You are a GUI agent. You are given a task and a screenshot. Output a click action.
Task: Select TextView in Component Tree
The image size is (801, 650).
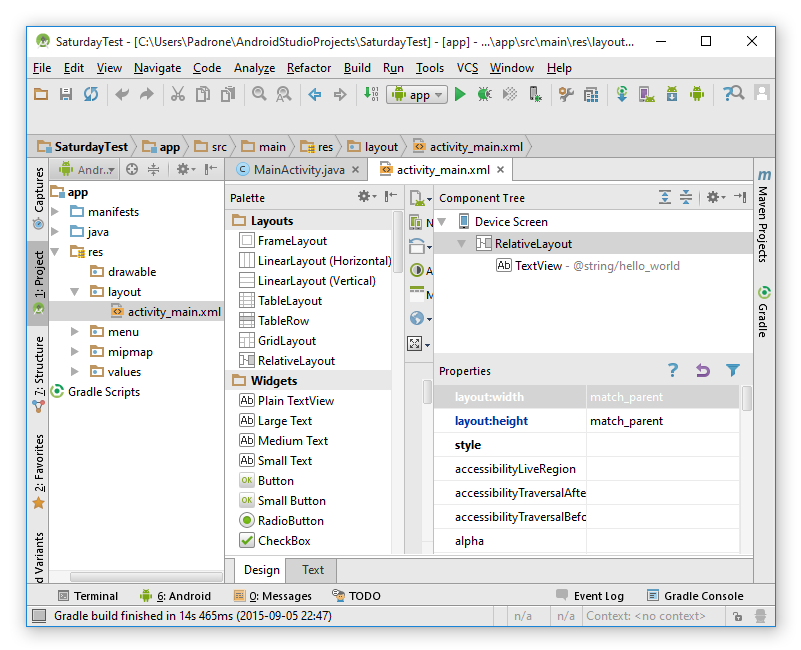tap(587, 266)
